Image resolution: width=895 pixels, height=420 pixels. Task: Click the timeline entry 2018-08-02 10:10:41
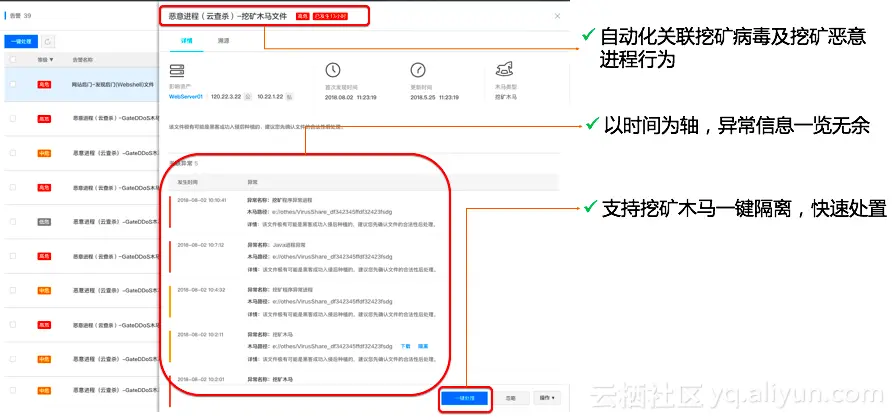[x=202, y=200]
